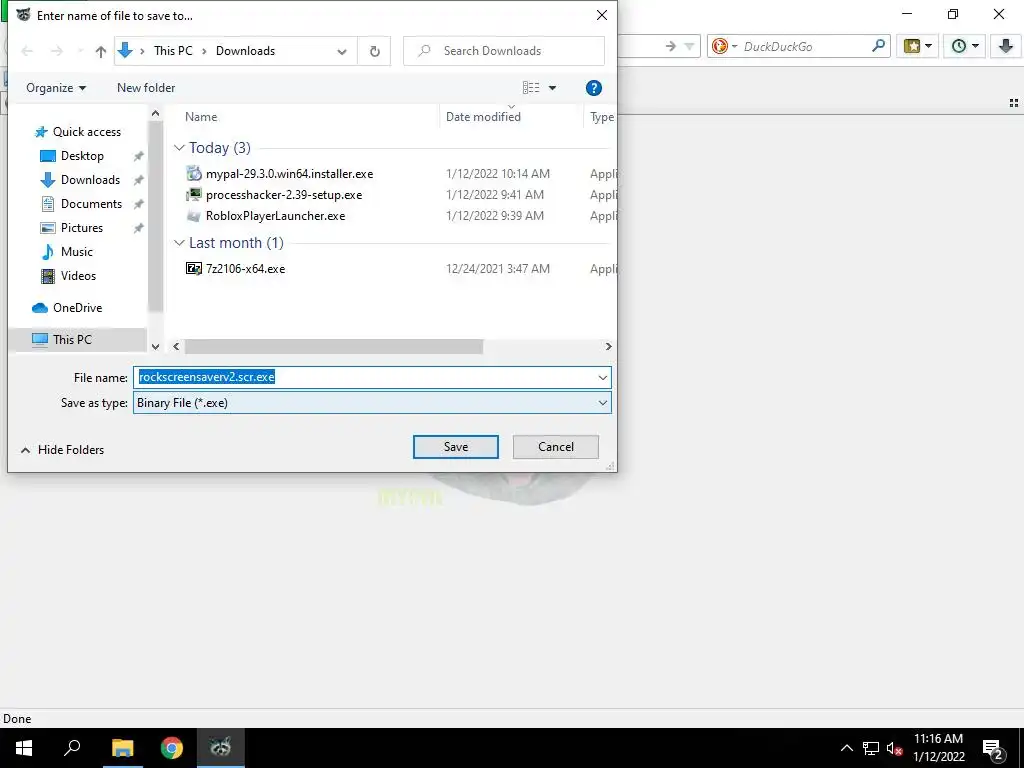Open the browser history clock button
The width and height of the screenshot is (1024, 768).
964,46
